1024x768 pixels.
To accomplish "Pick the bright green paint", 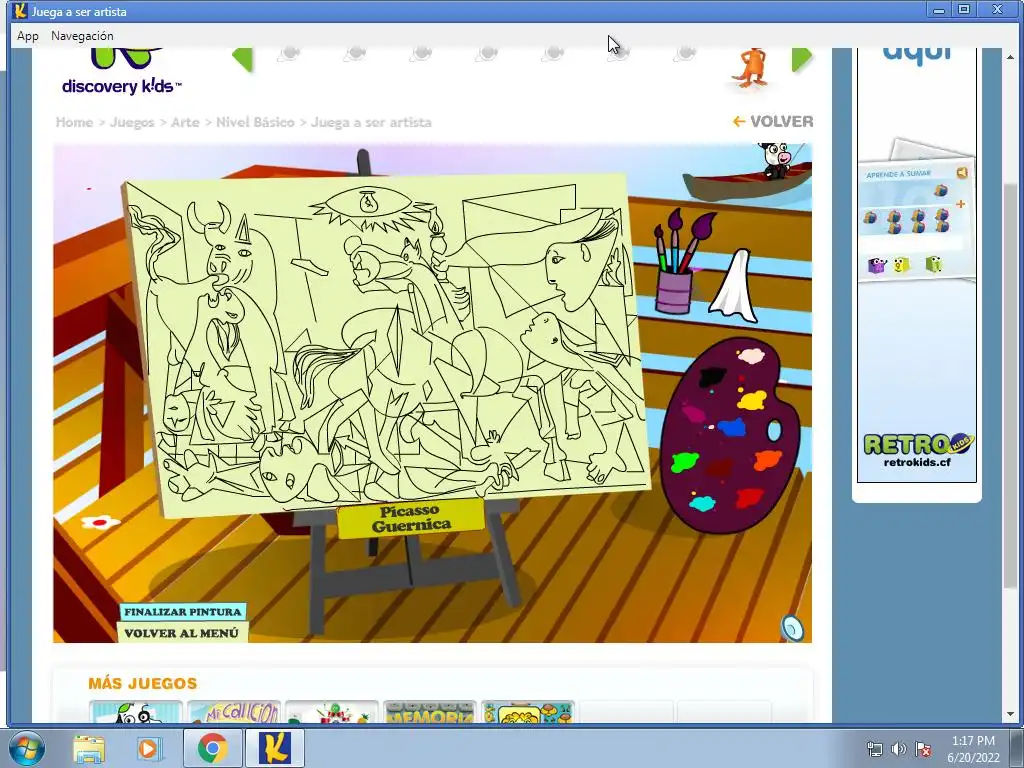I will tap(685, 462).
